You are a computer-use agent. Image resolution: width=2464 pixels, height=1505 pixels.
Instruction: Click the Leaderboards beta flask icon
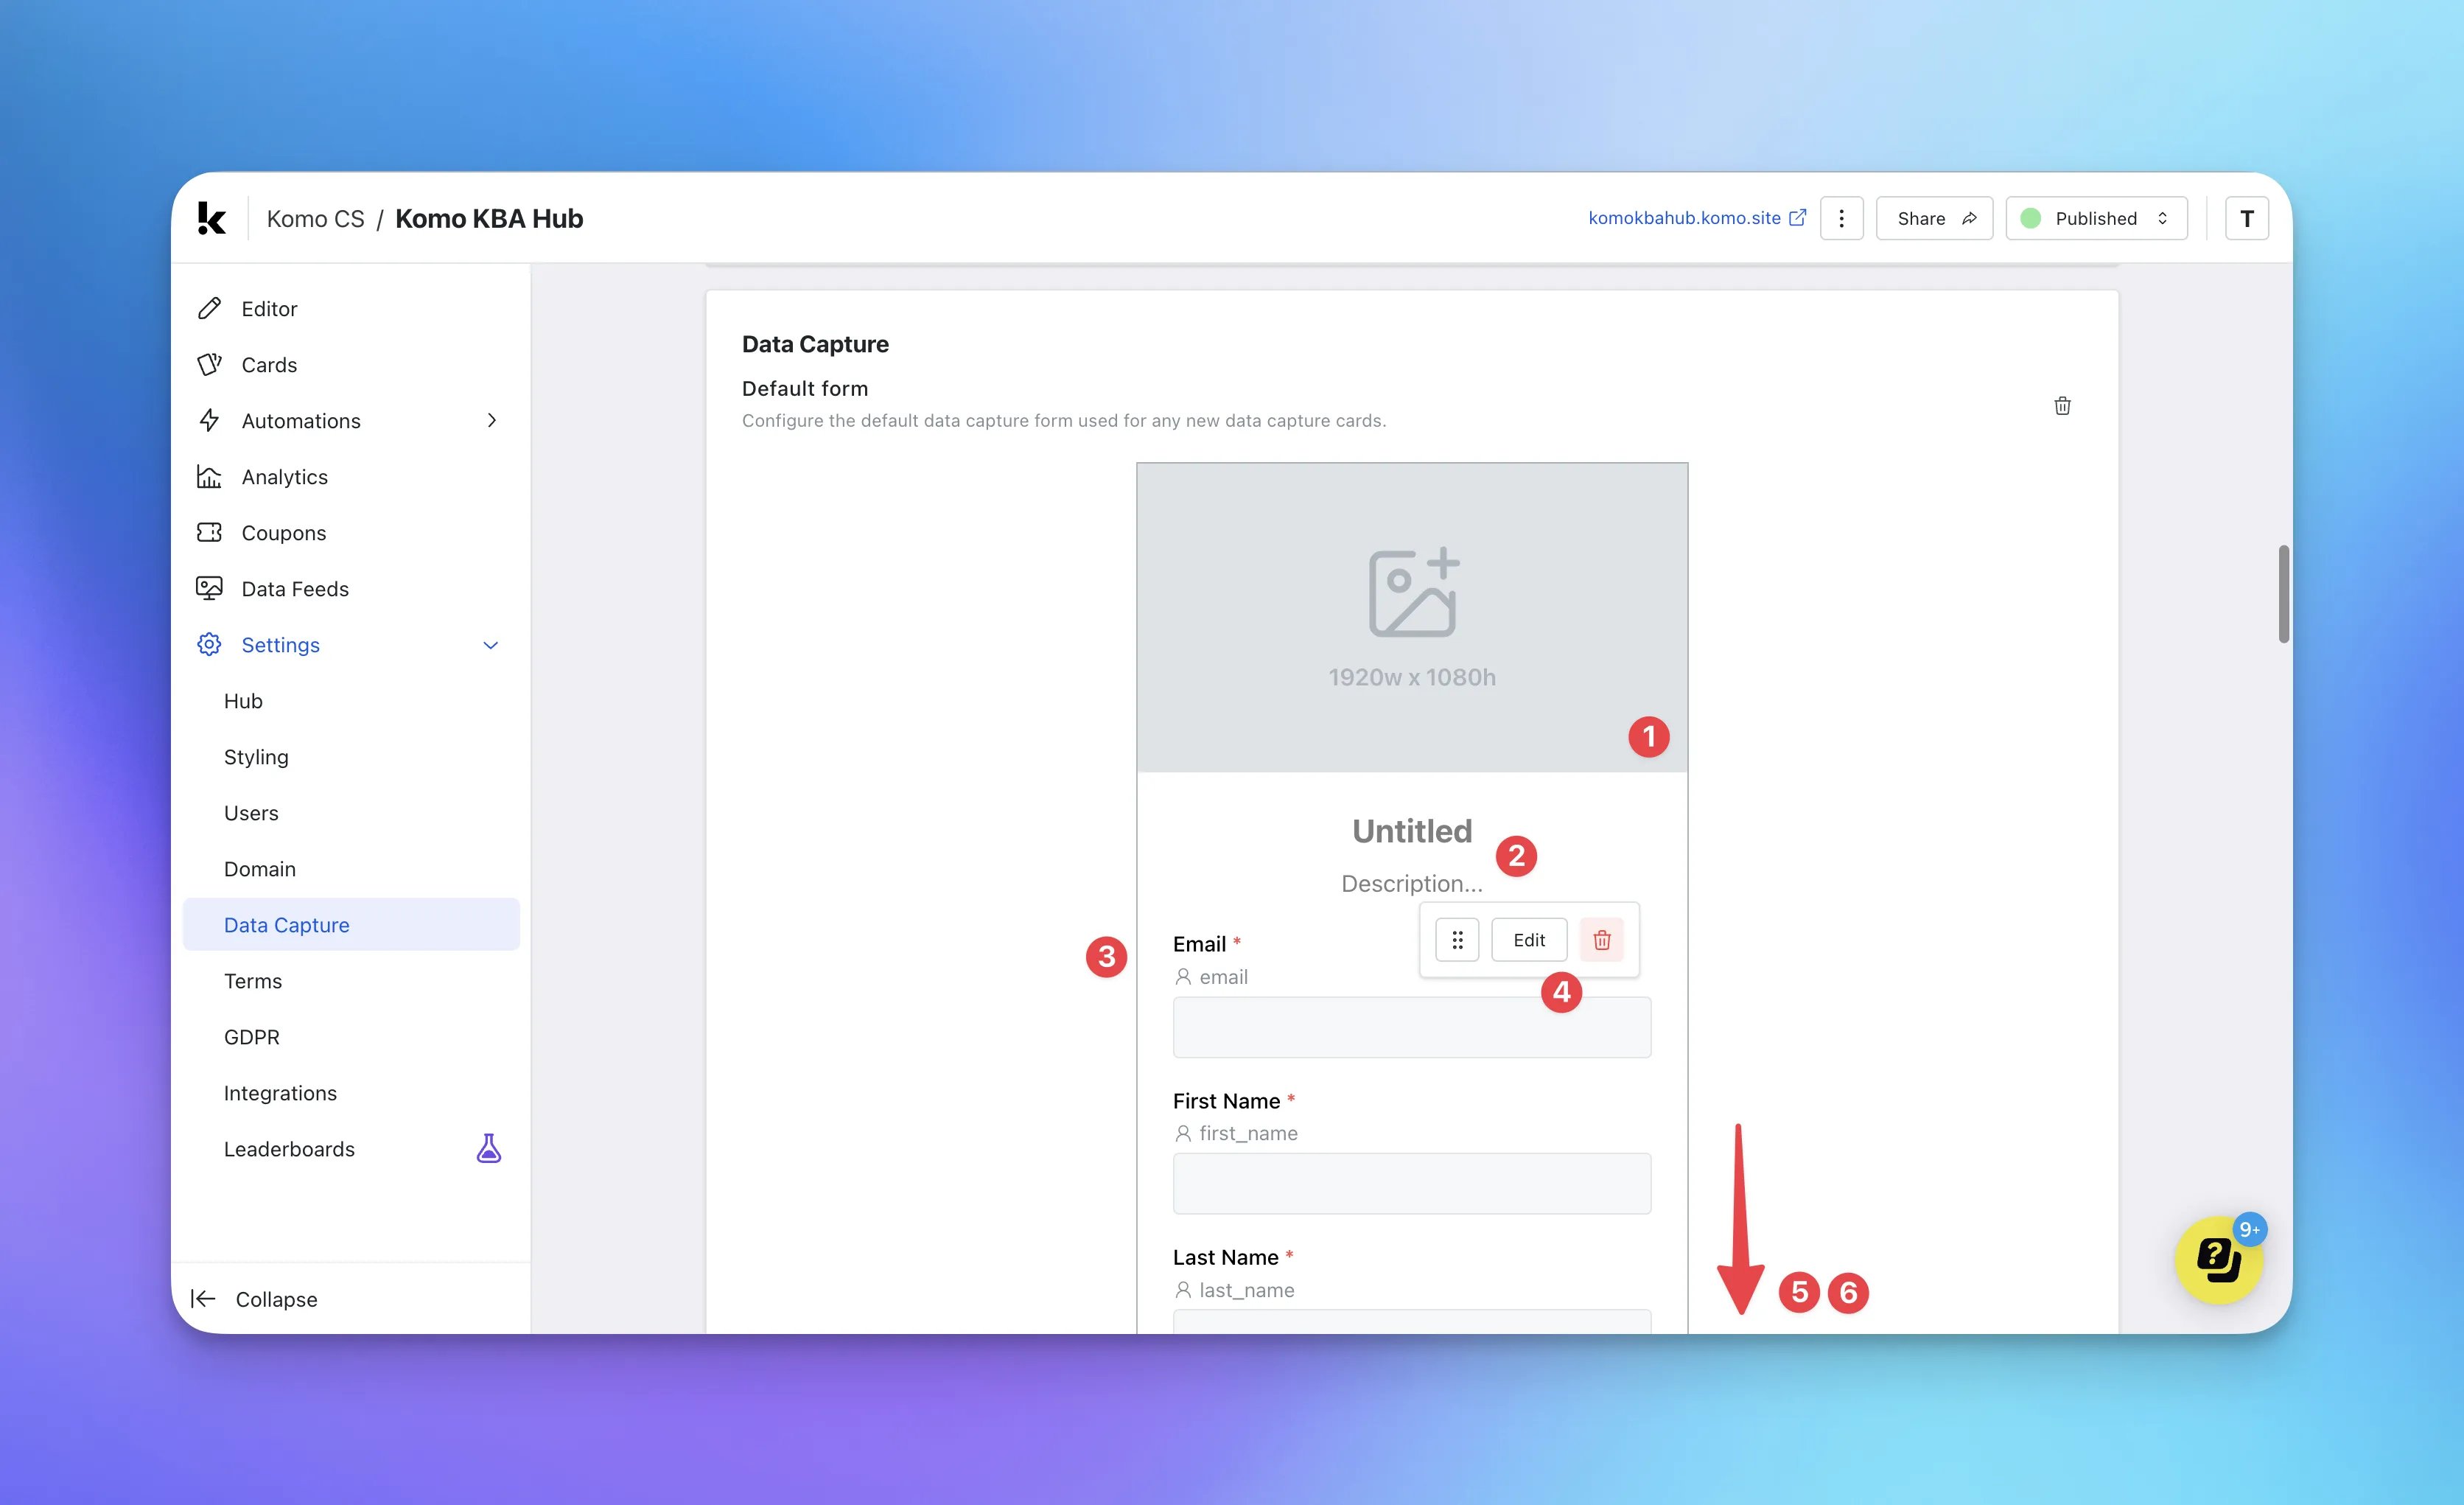[x=488, y=1148]
